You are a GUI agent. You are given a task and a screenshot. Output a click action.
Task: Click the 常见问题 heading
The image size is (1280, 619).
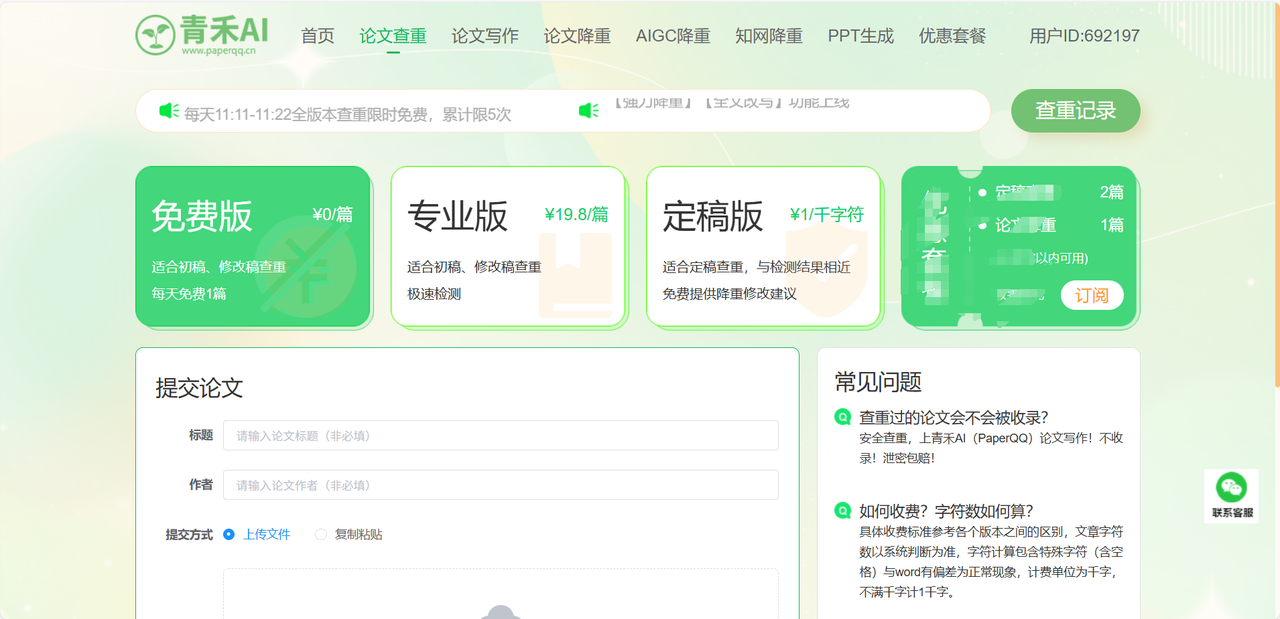coord(878,382)
